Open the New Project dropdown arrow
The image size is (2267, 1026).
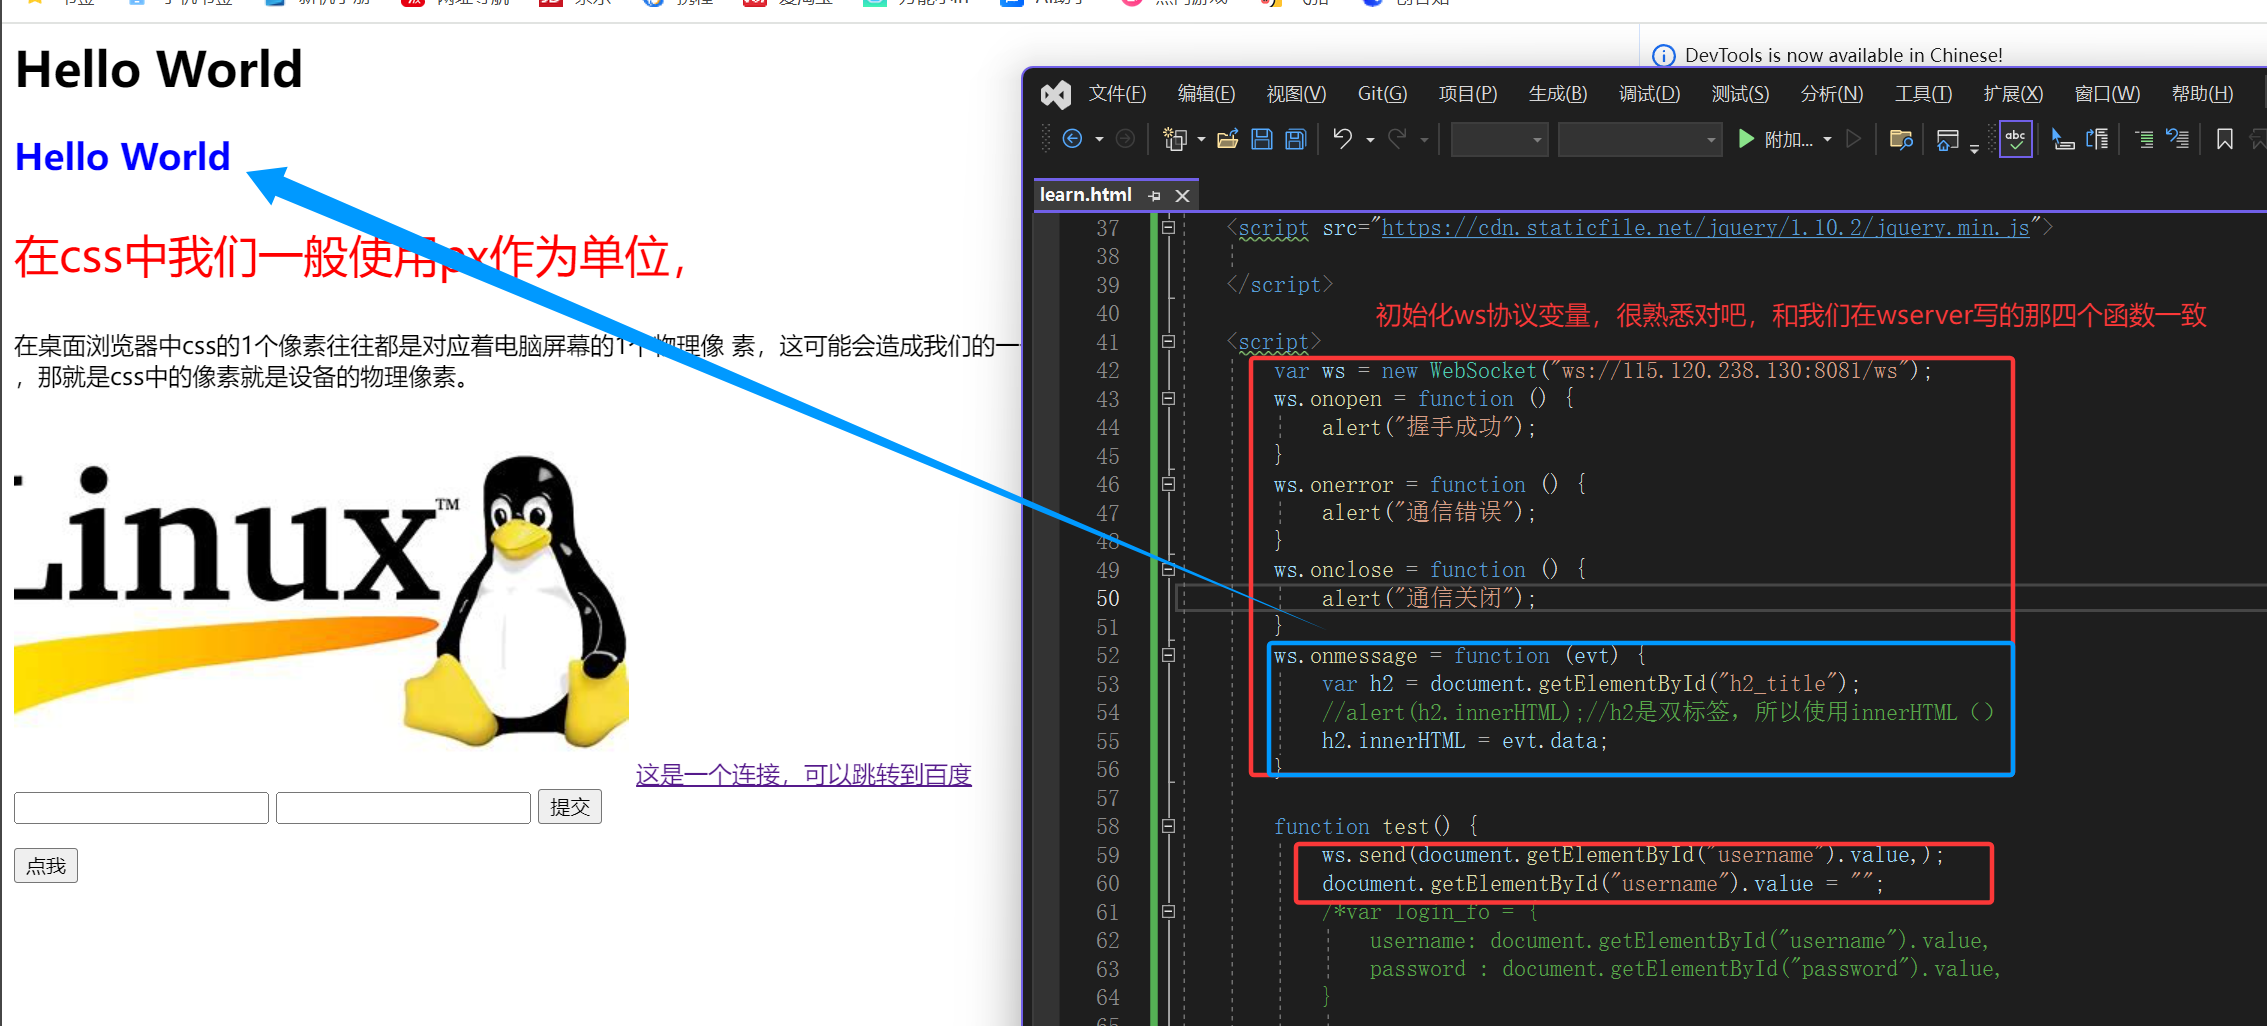1201,139
